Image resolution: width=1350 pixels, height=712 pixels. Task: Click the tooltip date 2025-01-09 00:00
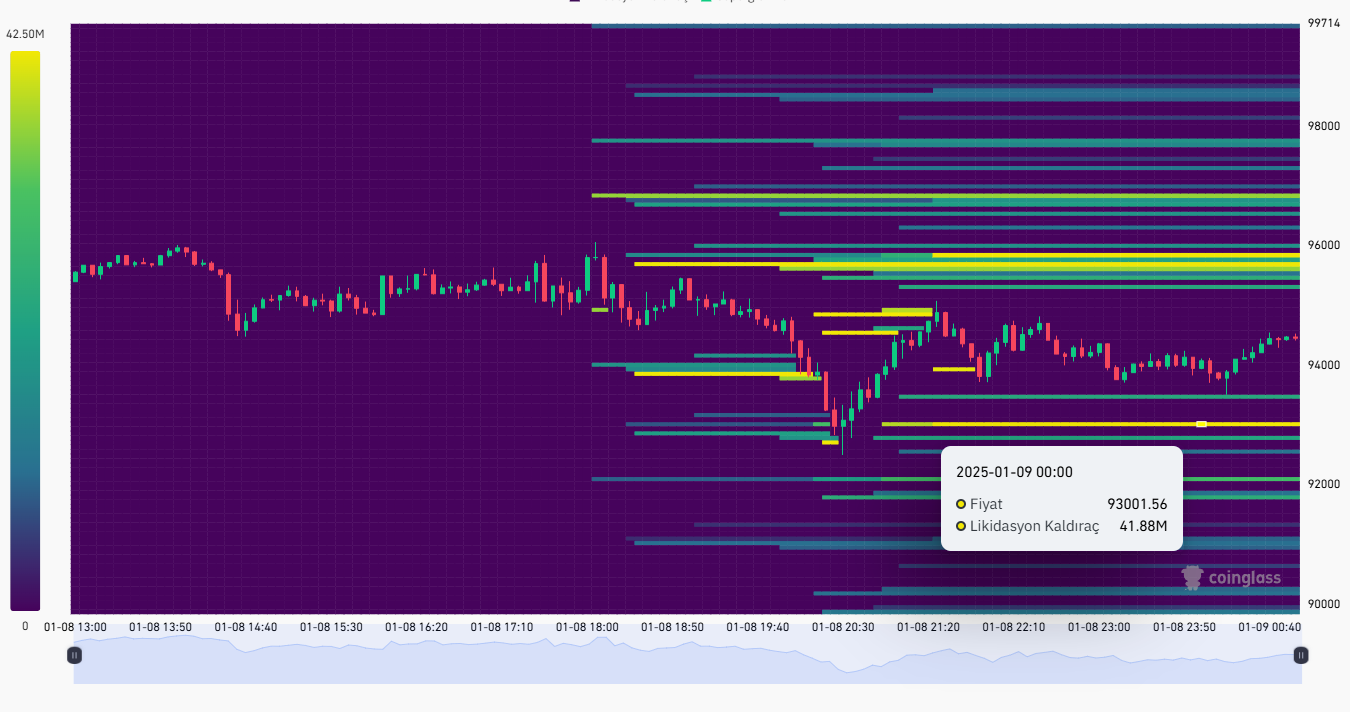[x=1014, y=472]
